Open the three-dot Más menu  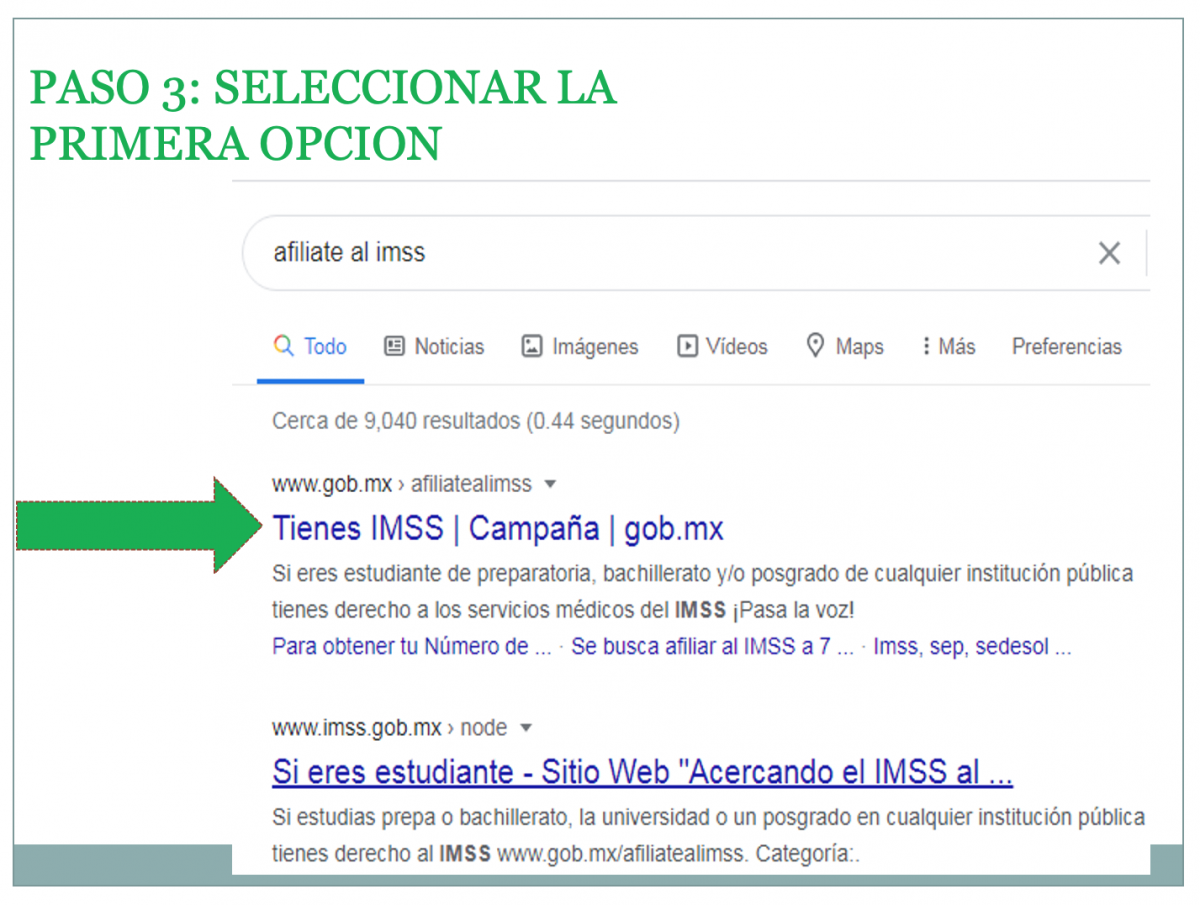click(926, 347)
